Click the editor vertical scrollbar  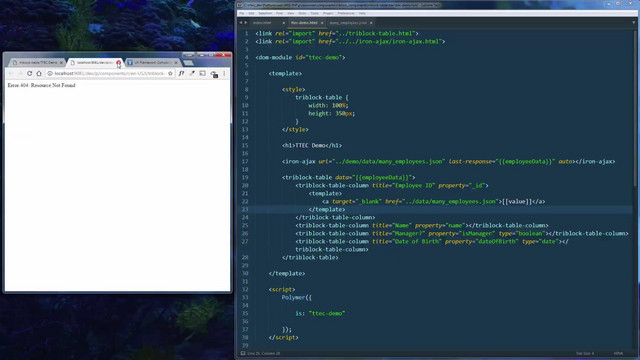pyautogui.click(x=636, y=108)
